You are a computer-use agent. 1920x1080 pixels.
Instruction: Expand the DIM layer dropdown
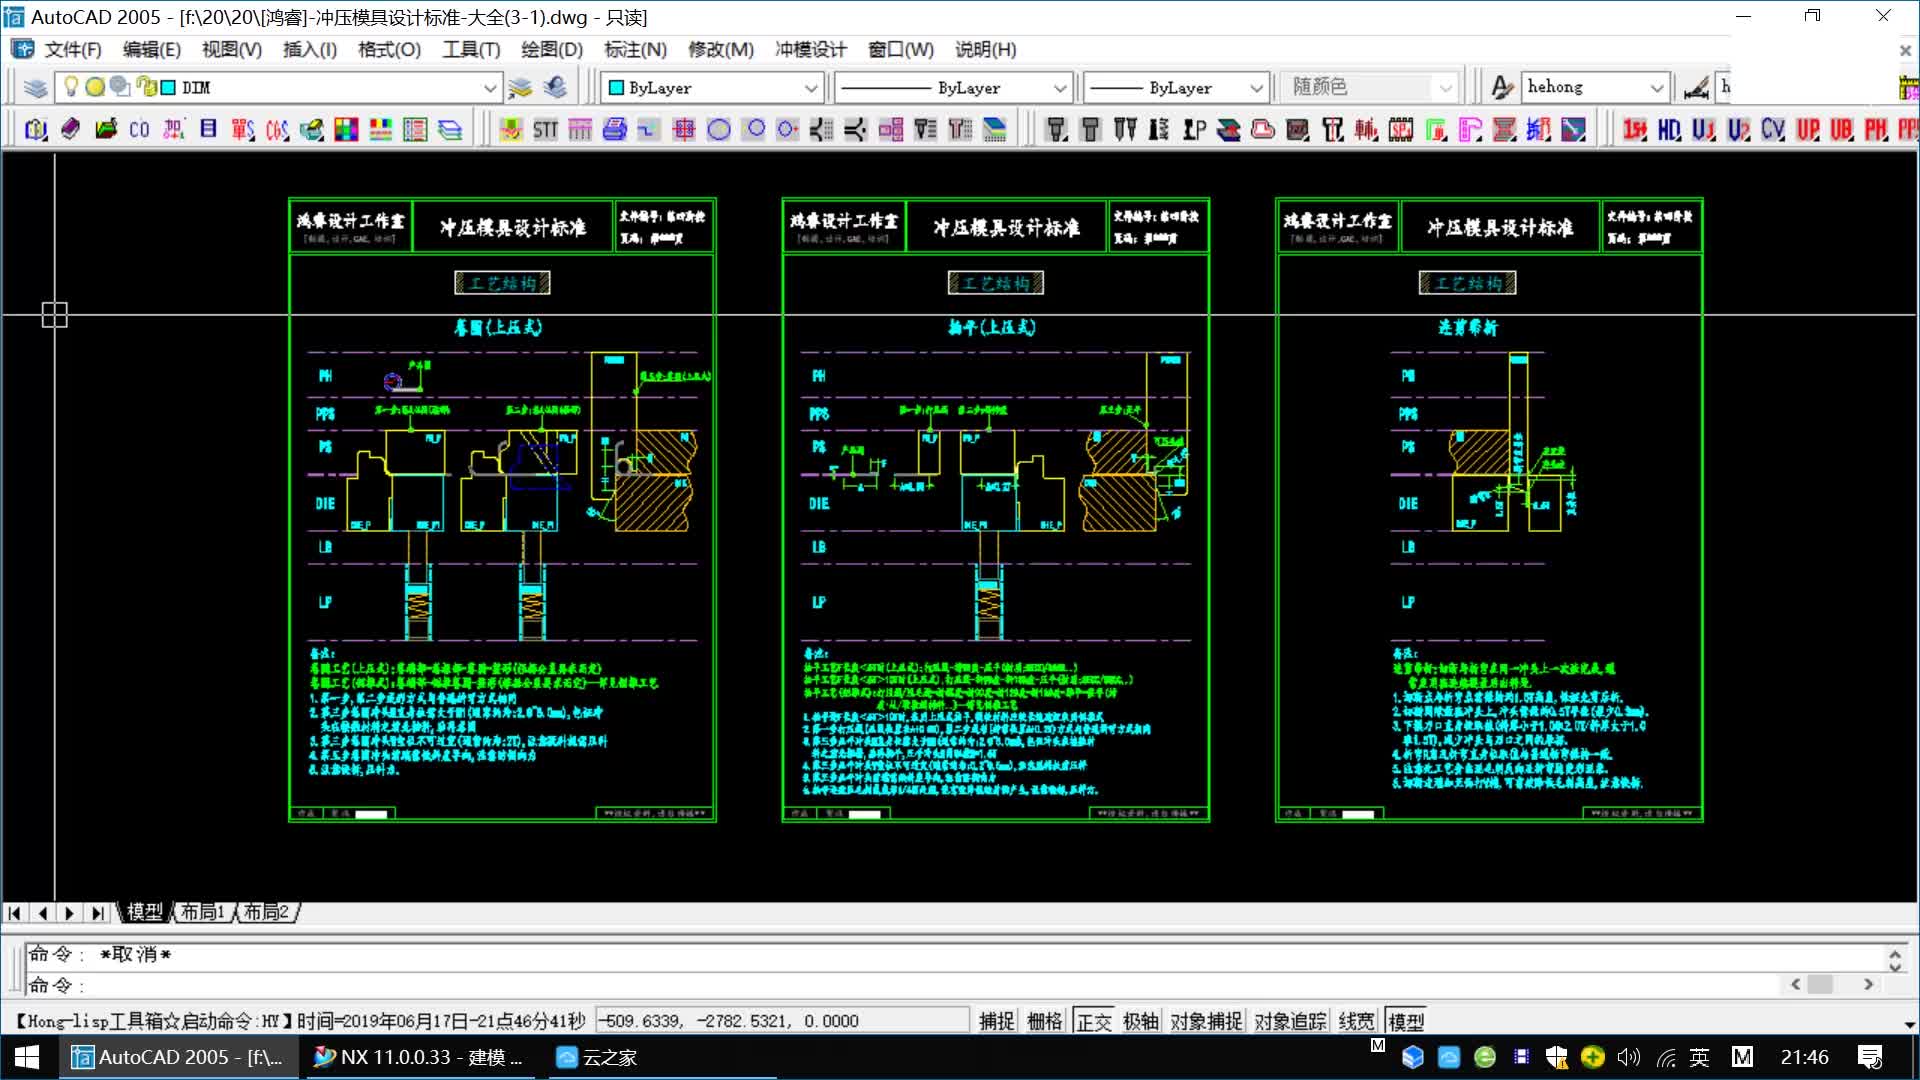[x=489, y=88]
